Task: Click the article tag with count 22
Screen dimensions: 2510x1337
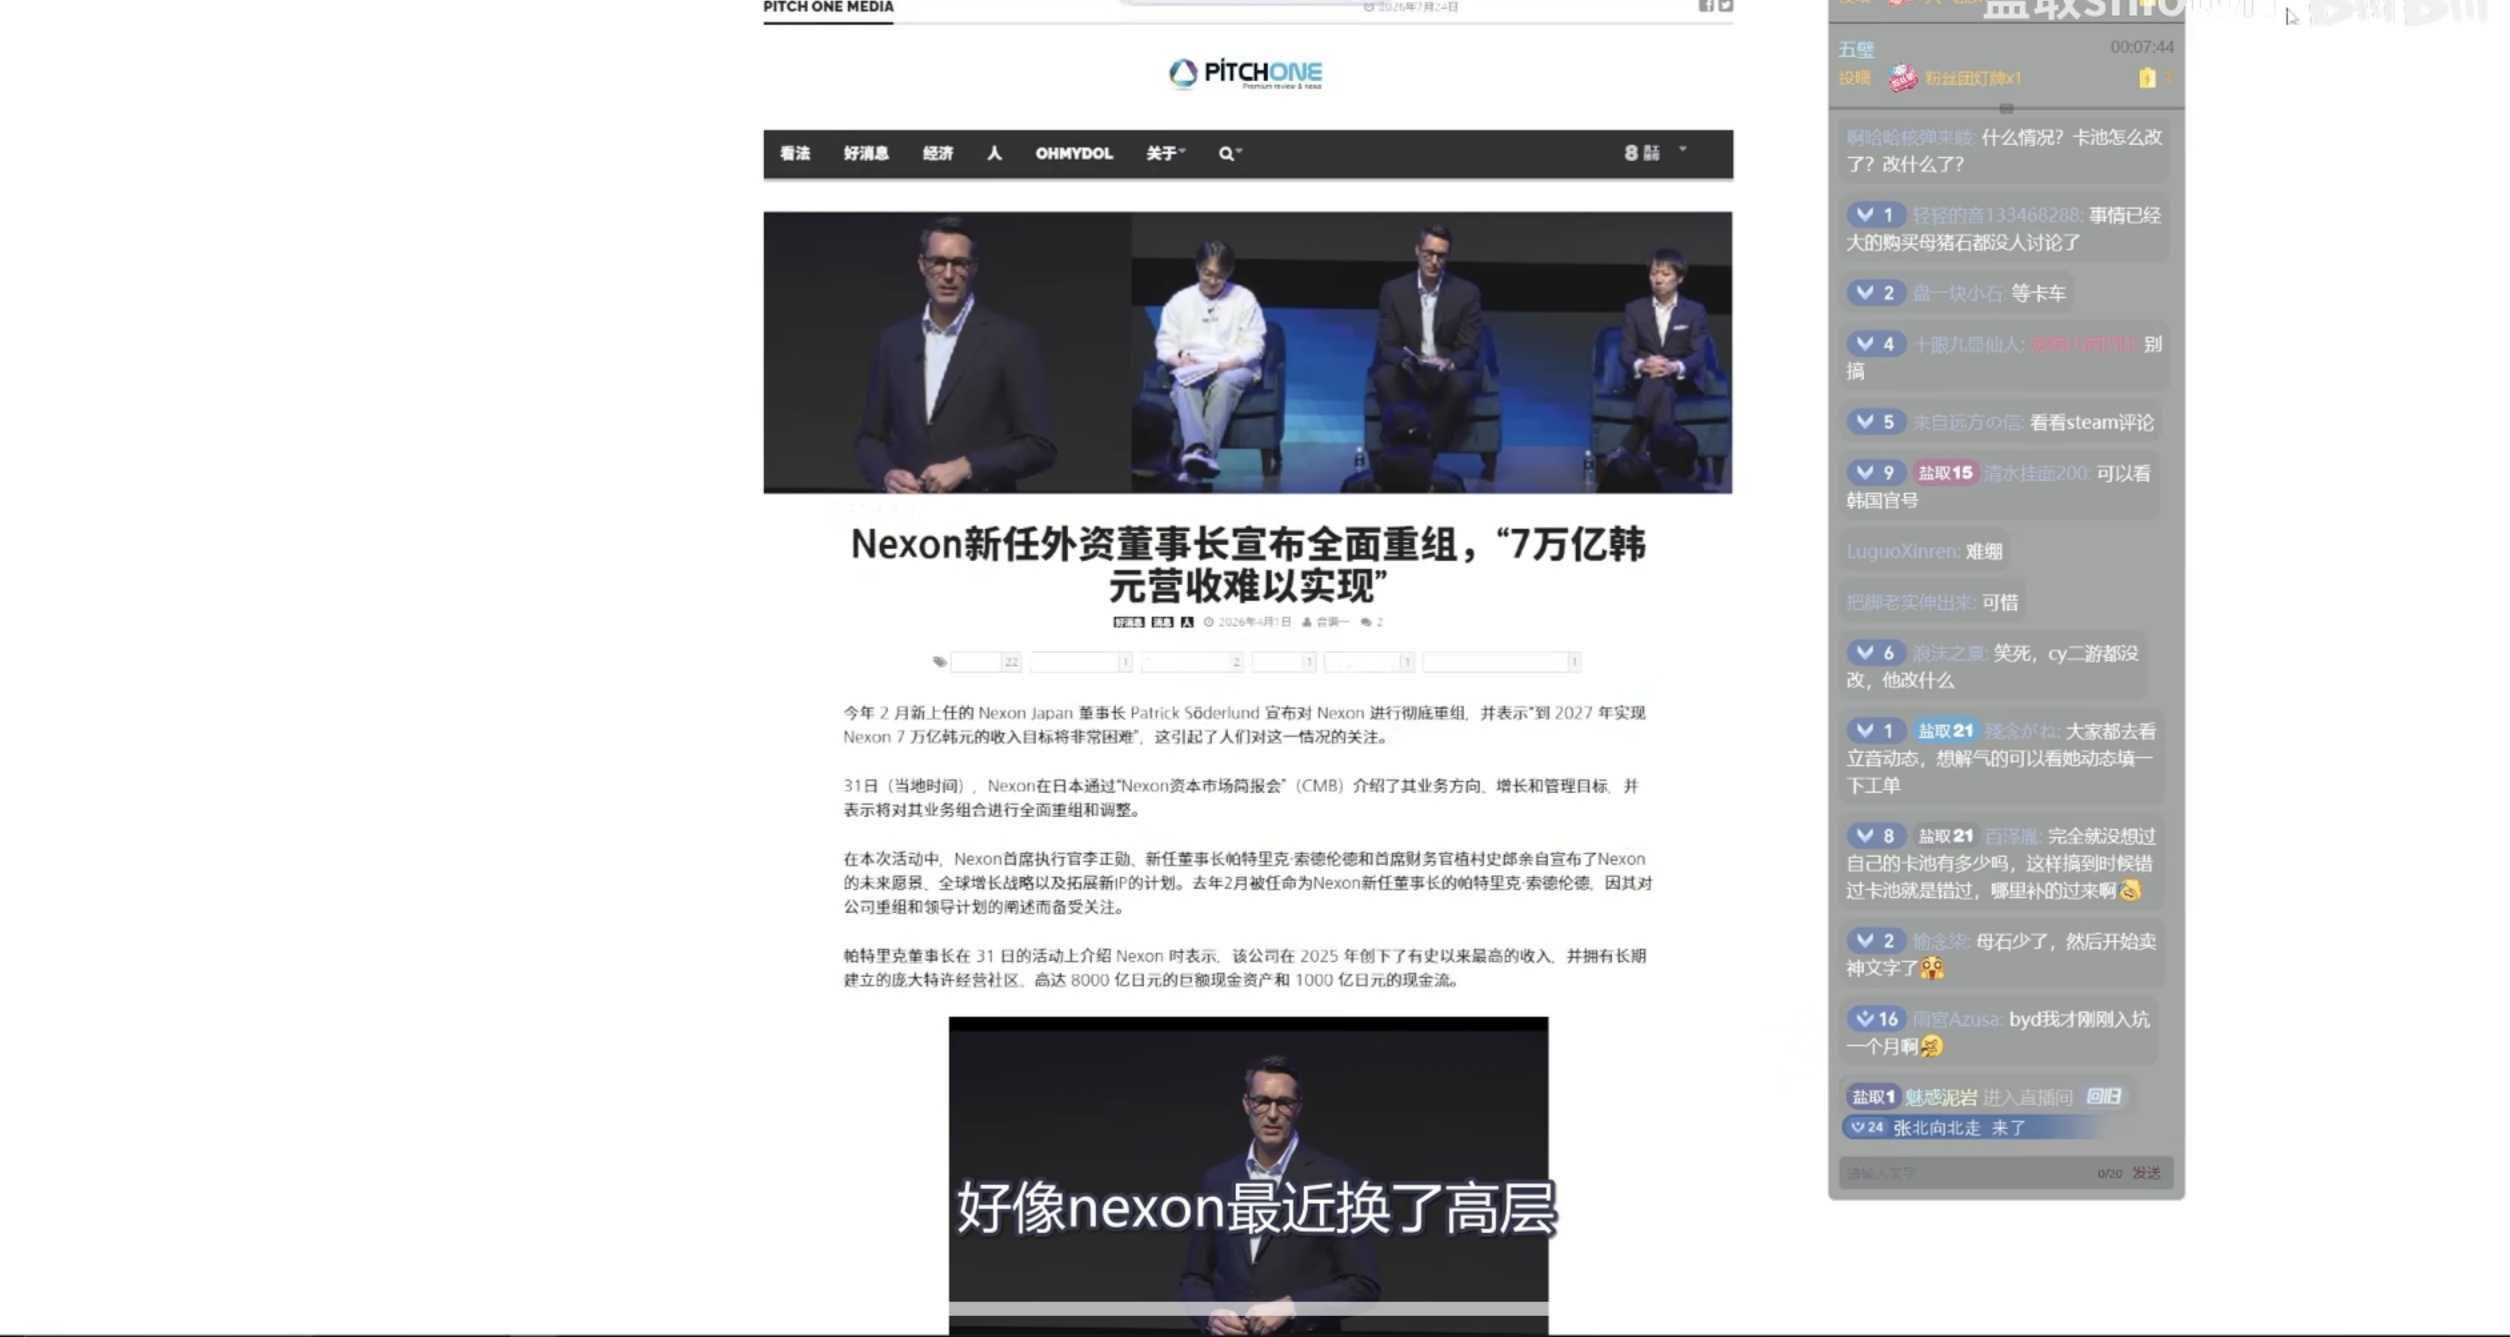Action: [x=986, y=661]
